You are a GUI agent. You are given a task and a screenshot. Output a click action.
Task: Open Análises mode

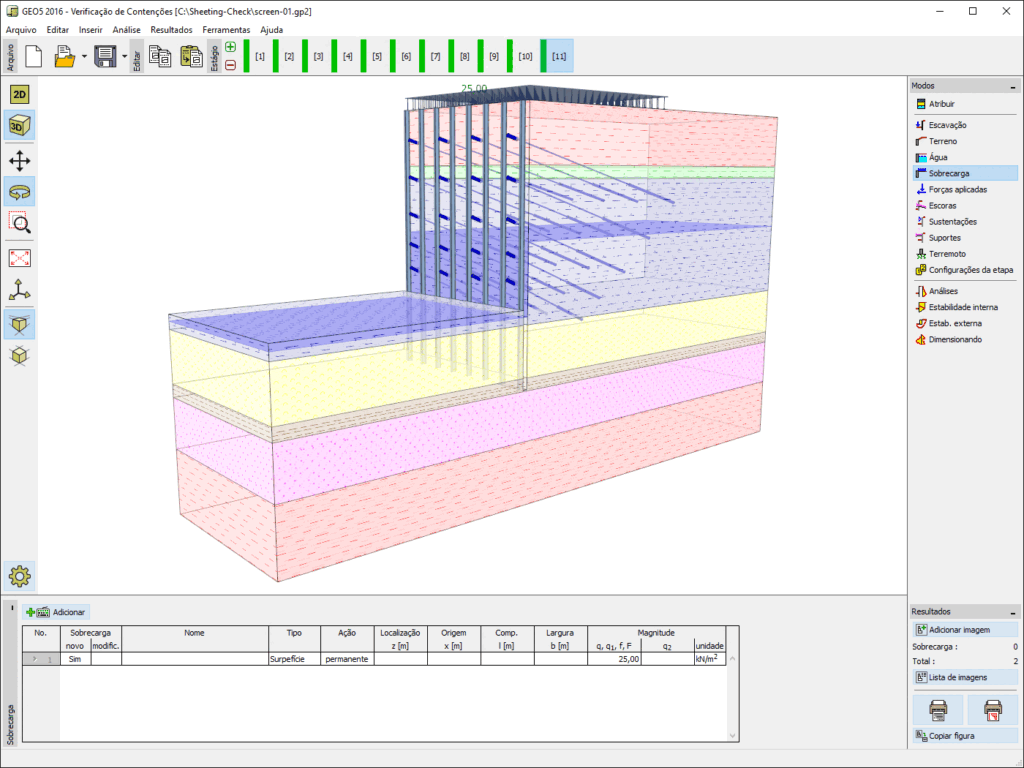point(965,291)
